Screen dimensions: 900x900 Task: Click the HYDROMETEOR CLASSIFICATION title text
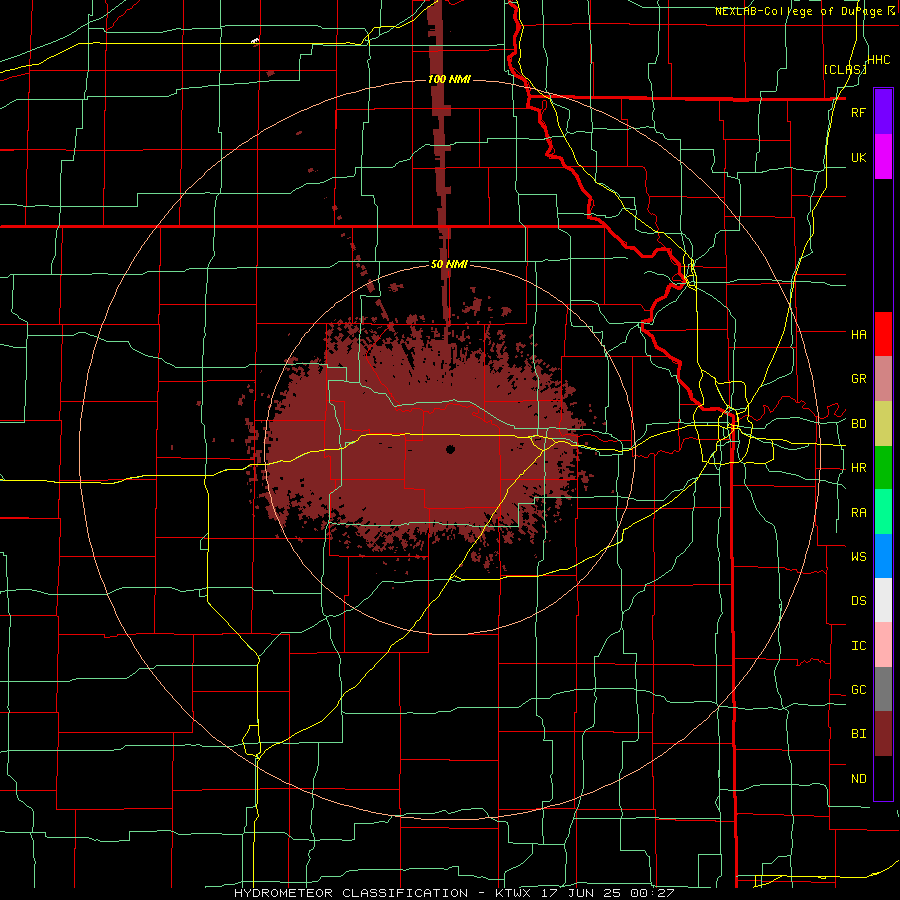point(351,893)
